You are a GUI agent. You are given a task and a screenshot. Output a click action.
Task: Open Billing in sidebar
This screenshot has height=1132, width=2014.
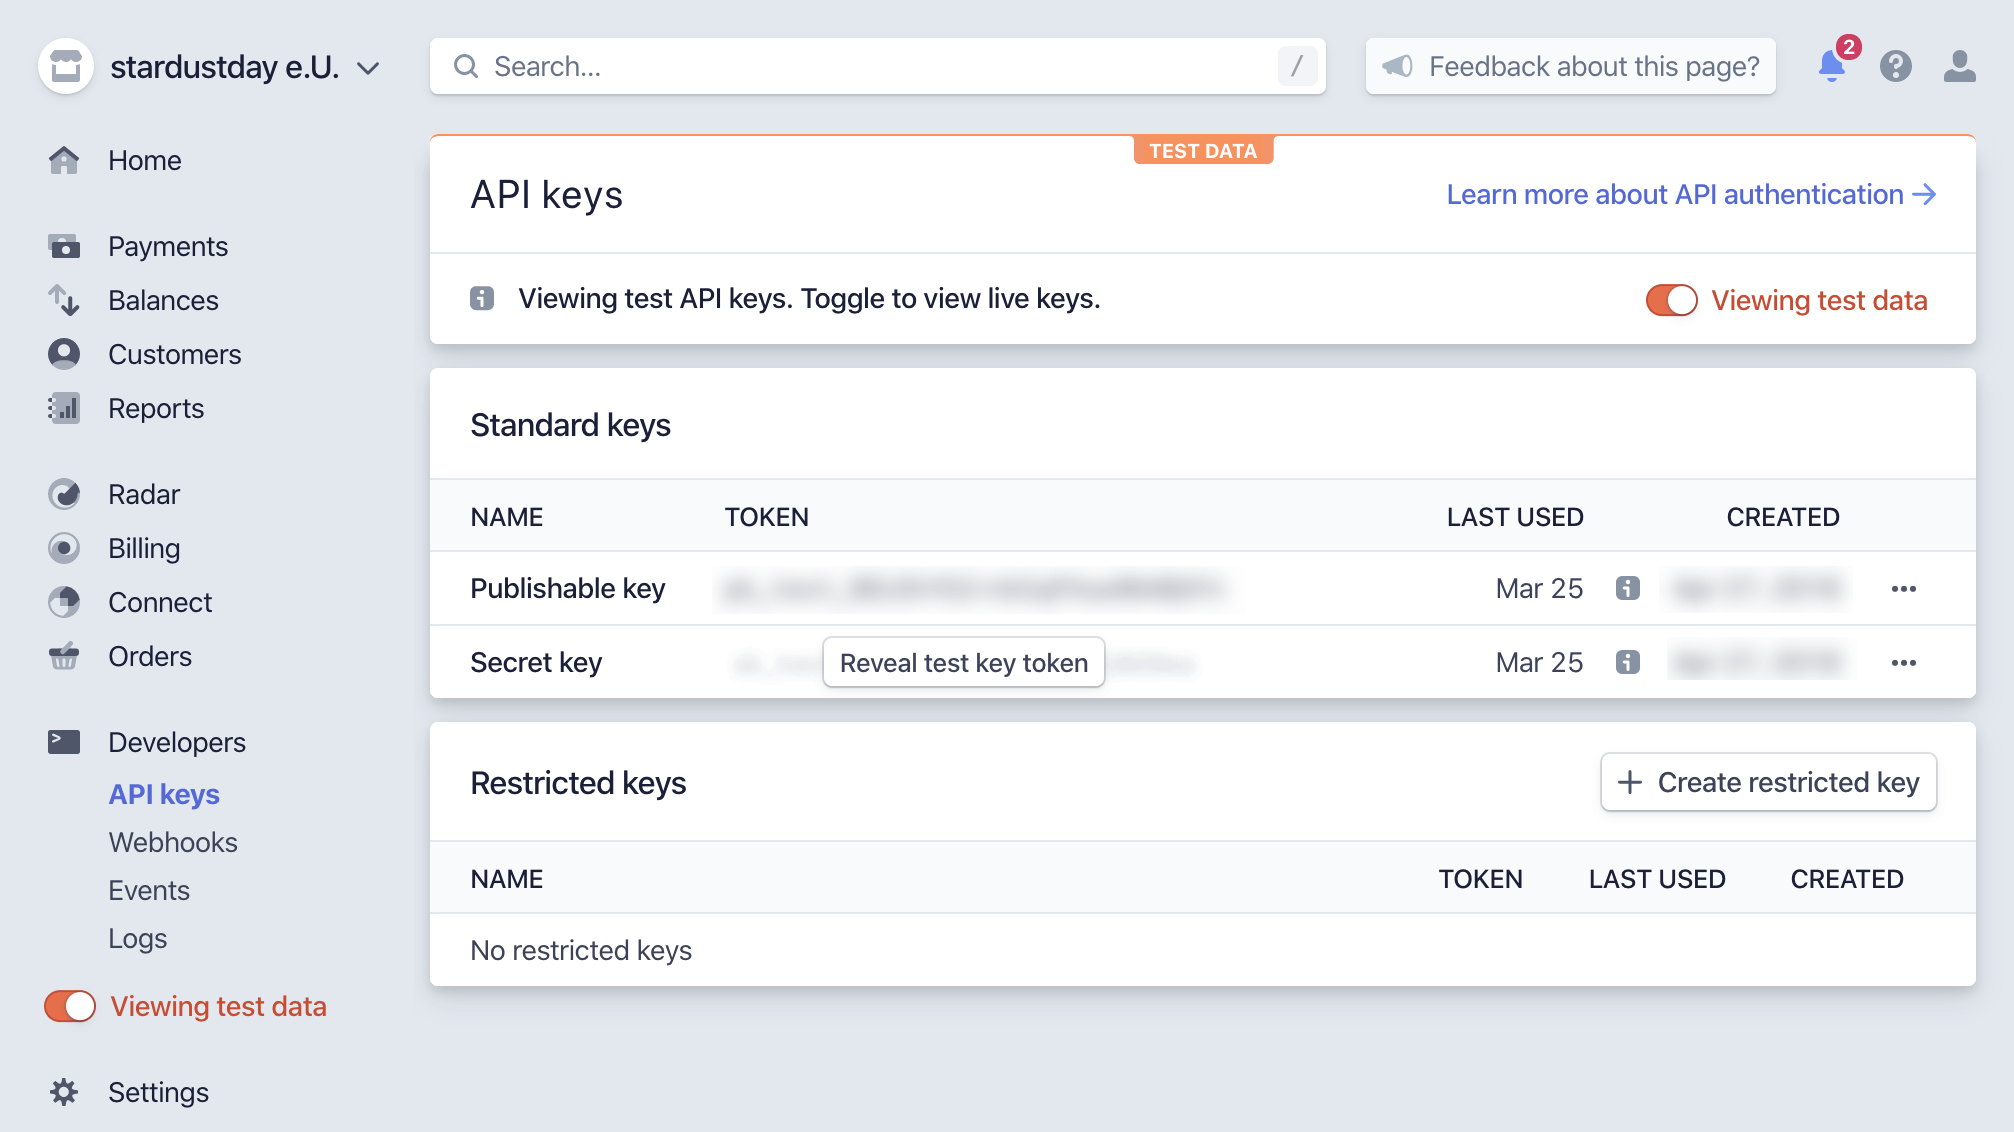tap(144, 548)
